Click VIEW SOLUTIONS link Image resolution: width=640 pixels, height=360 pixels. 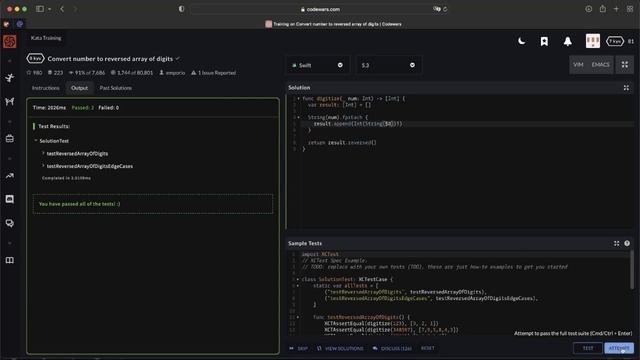click(340, 349)
